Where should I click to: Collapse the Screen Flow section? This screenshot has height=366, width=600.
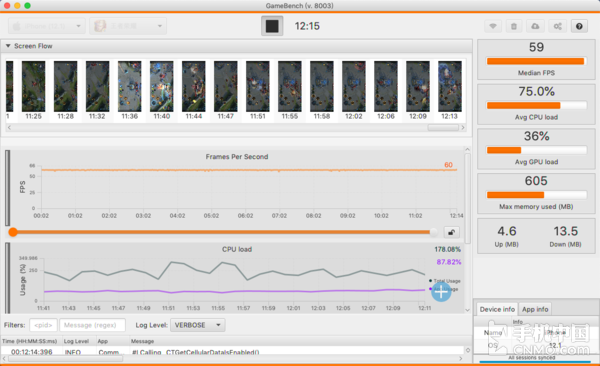tap(8, 46)
